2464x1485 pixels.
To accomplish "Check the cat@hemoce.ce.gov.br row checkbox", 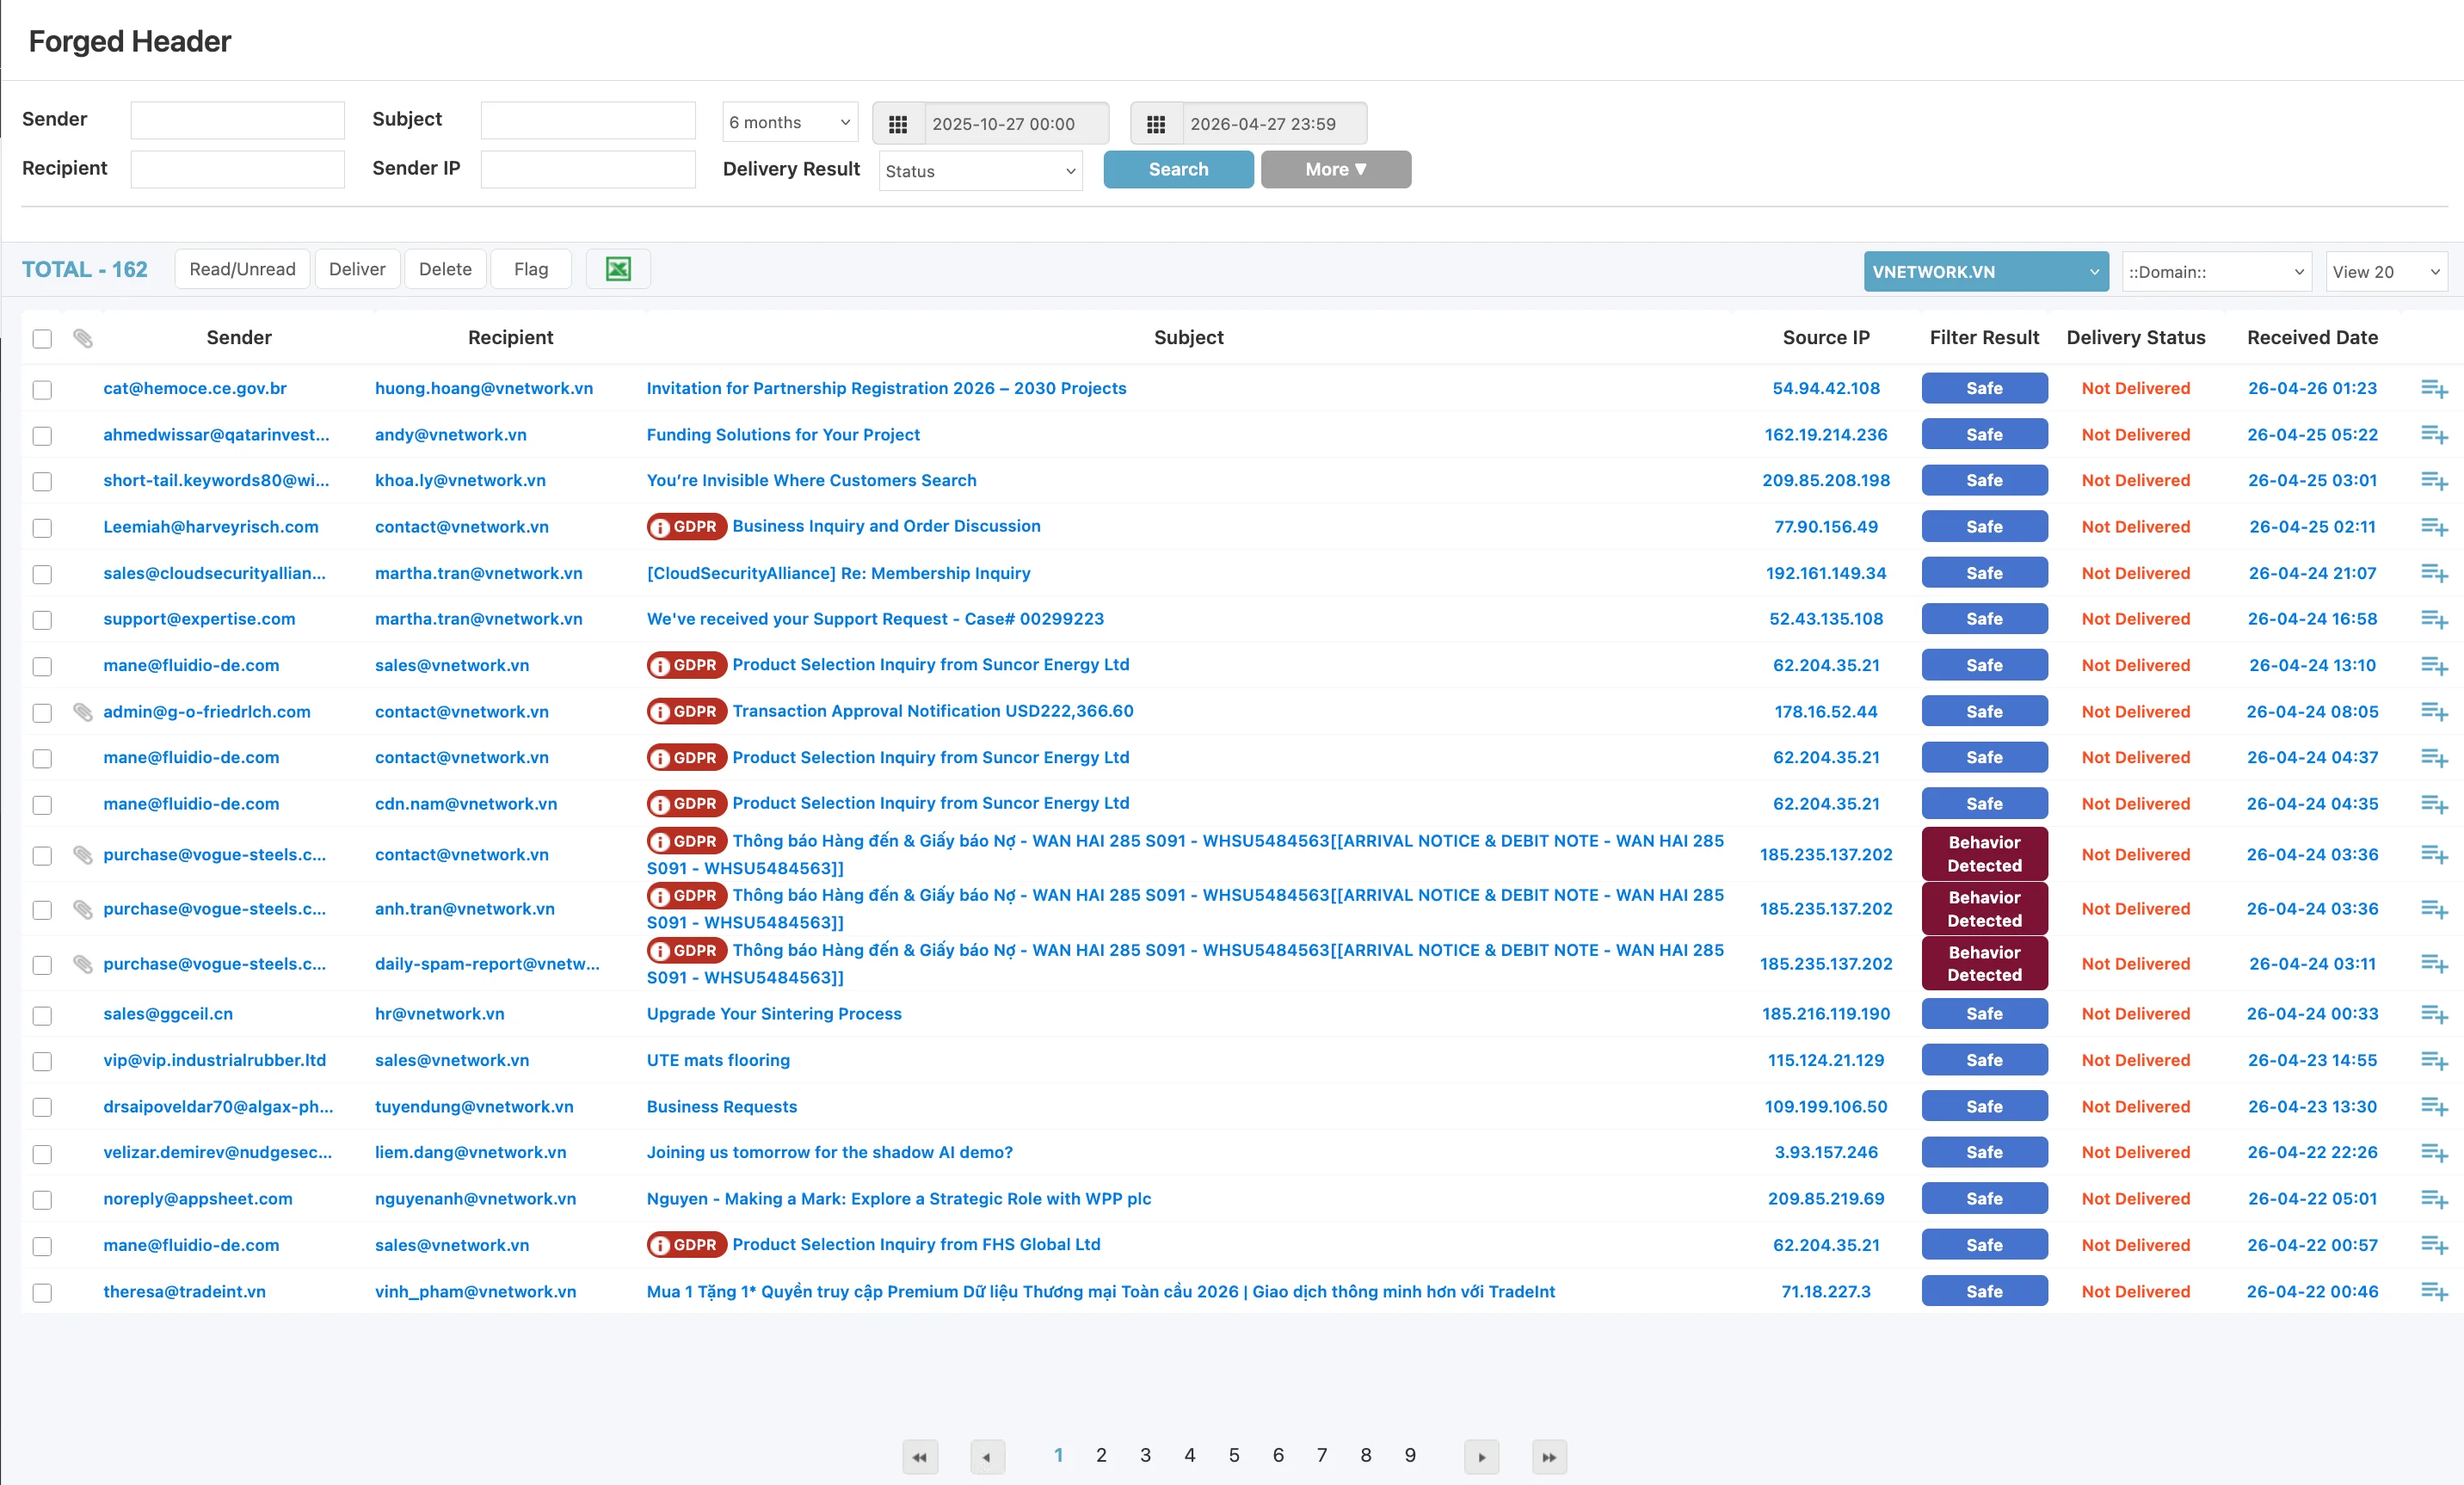I will click(x=42, y=390).
